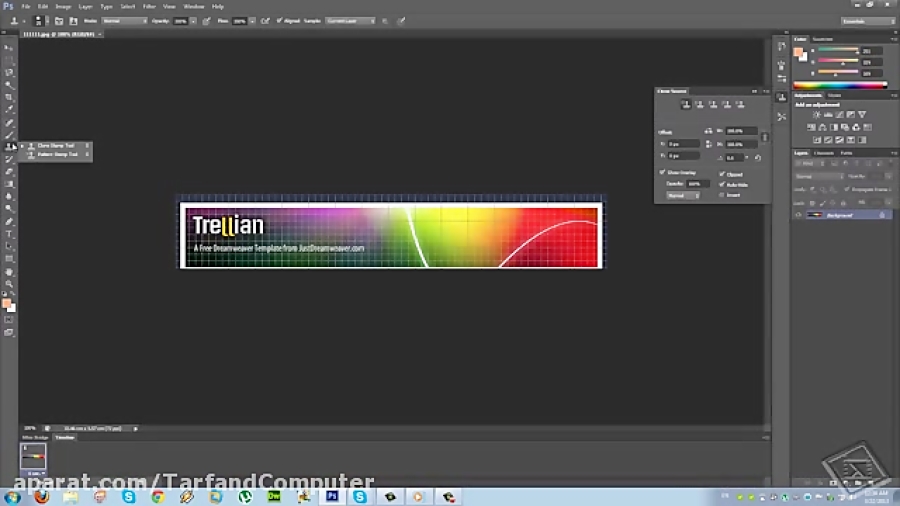Switch to the Channels tab
Viewport: 900px width, 506px height.
tap(824, 153)
